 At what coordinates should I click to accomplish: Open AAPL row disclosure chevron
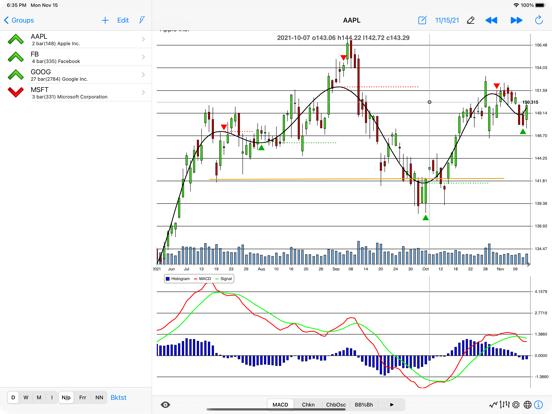[143, 39]
